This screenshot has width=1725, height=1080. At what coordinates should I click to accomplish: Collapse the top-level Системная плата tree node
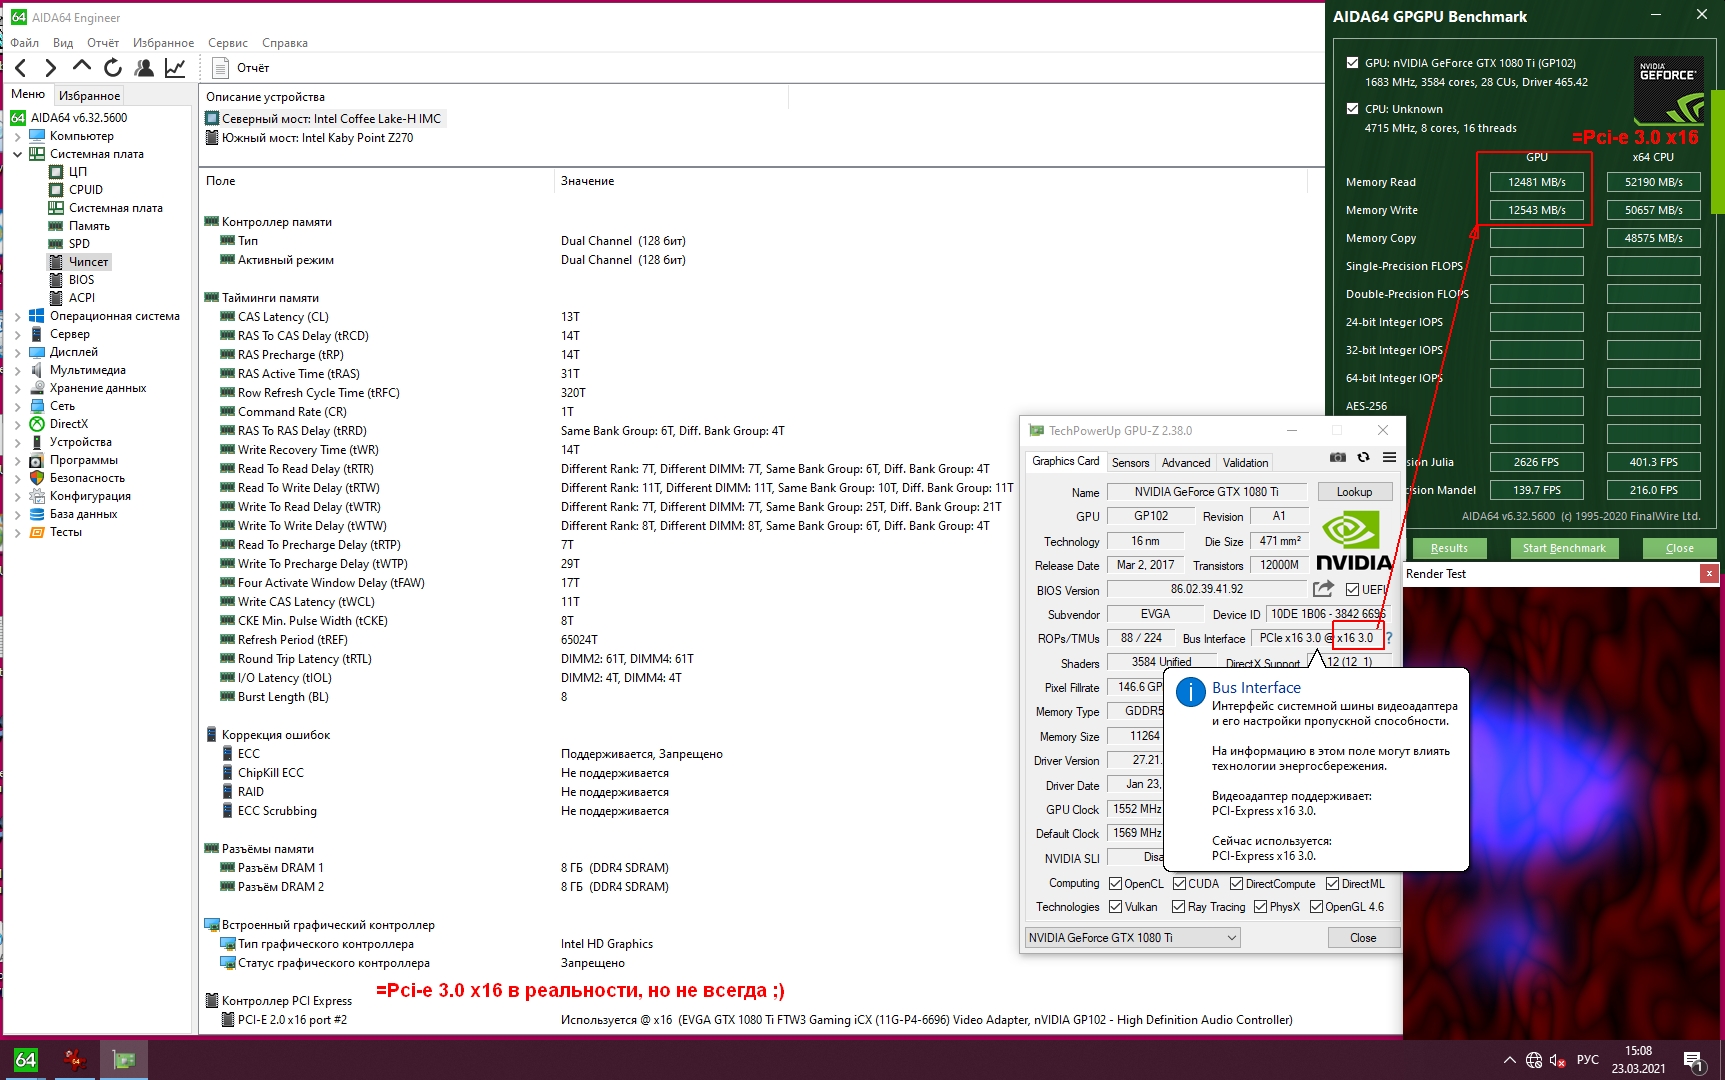point(17,154)
